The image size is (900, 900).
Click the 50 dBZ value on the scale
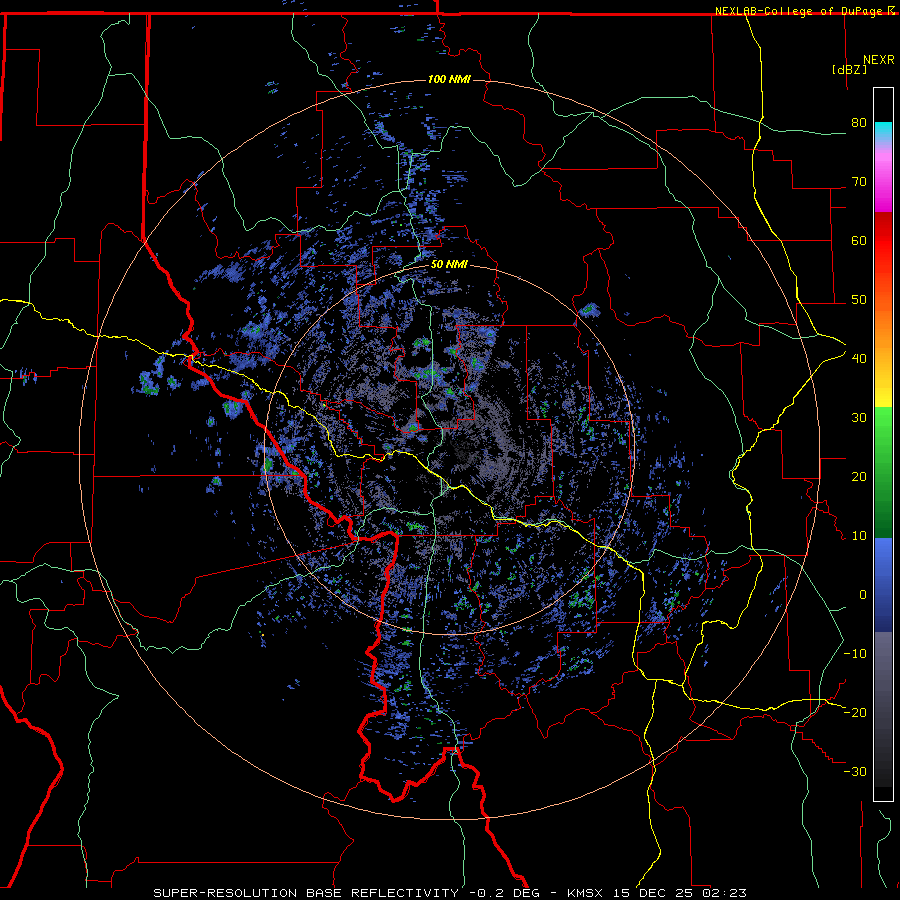click(x=859, y=300)
